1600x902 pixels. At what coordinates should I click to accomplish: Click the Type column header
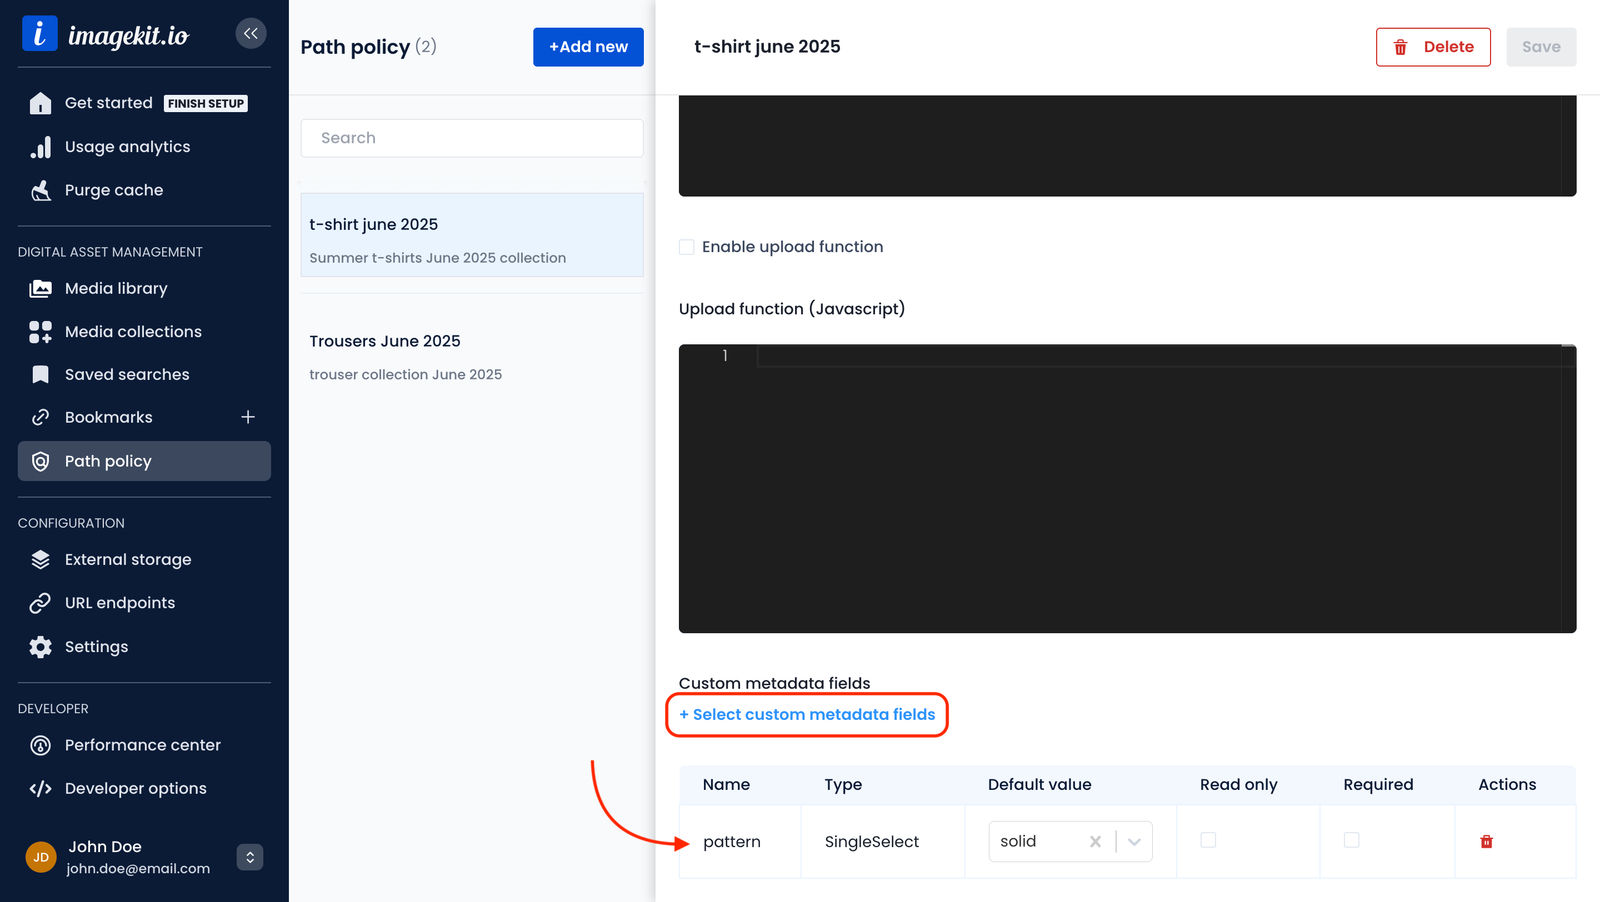(x=843, y=785)
